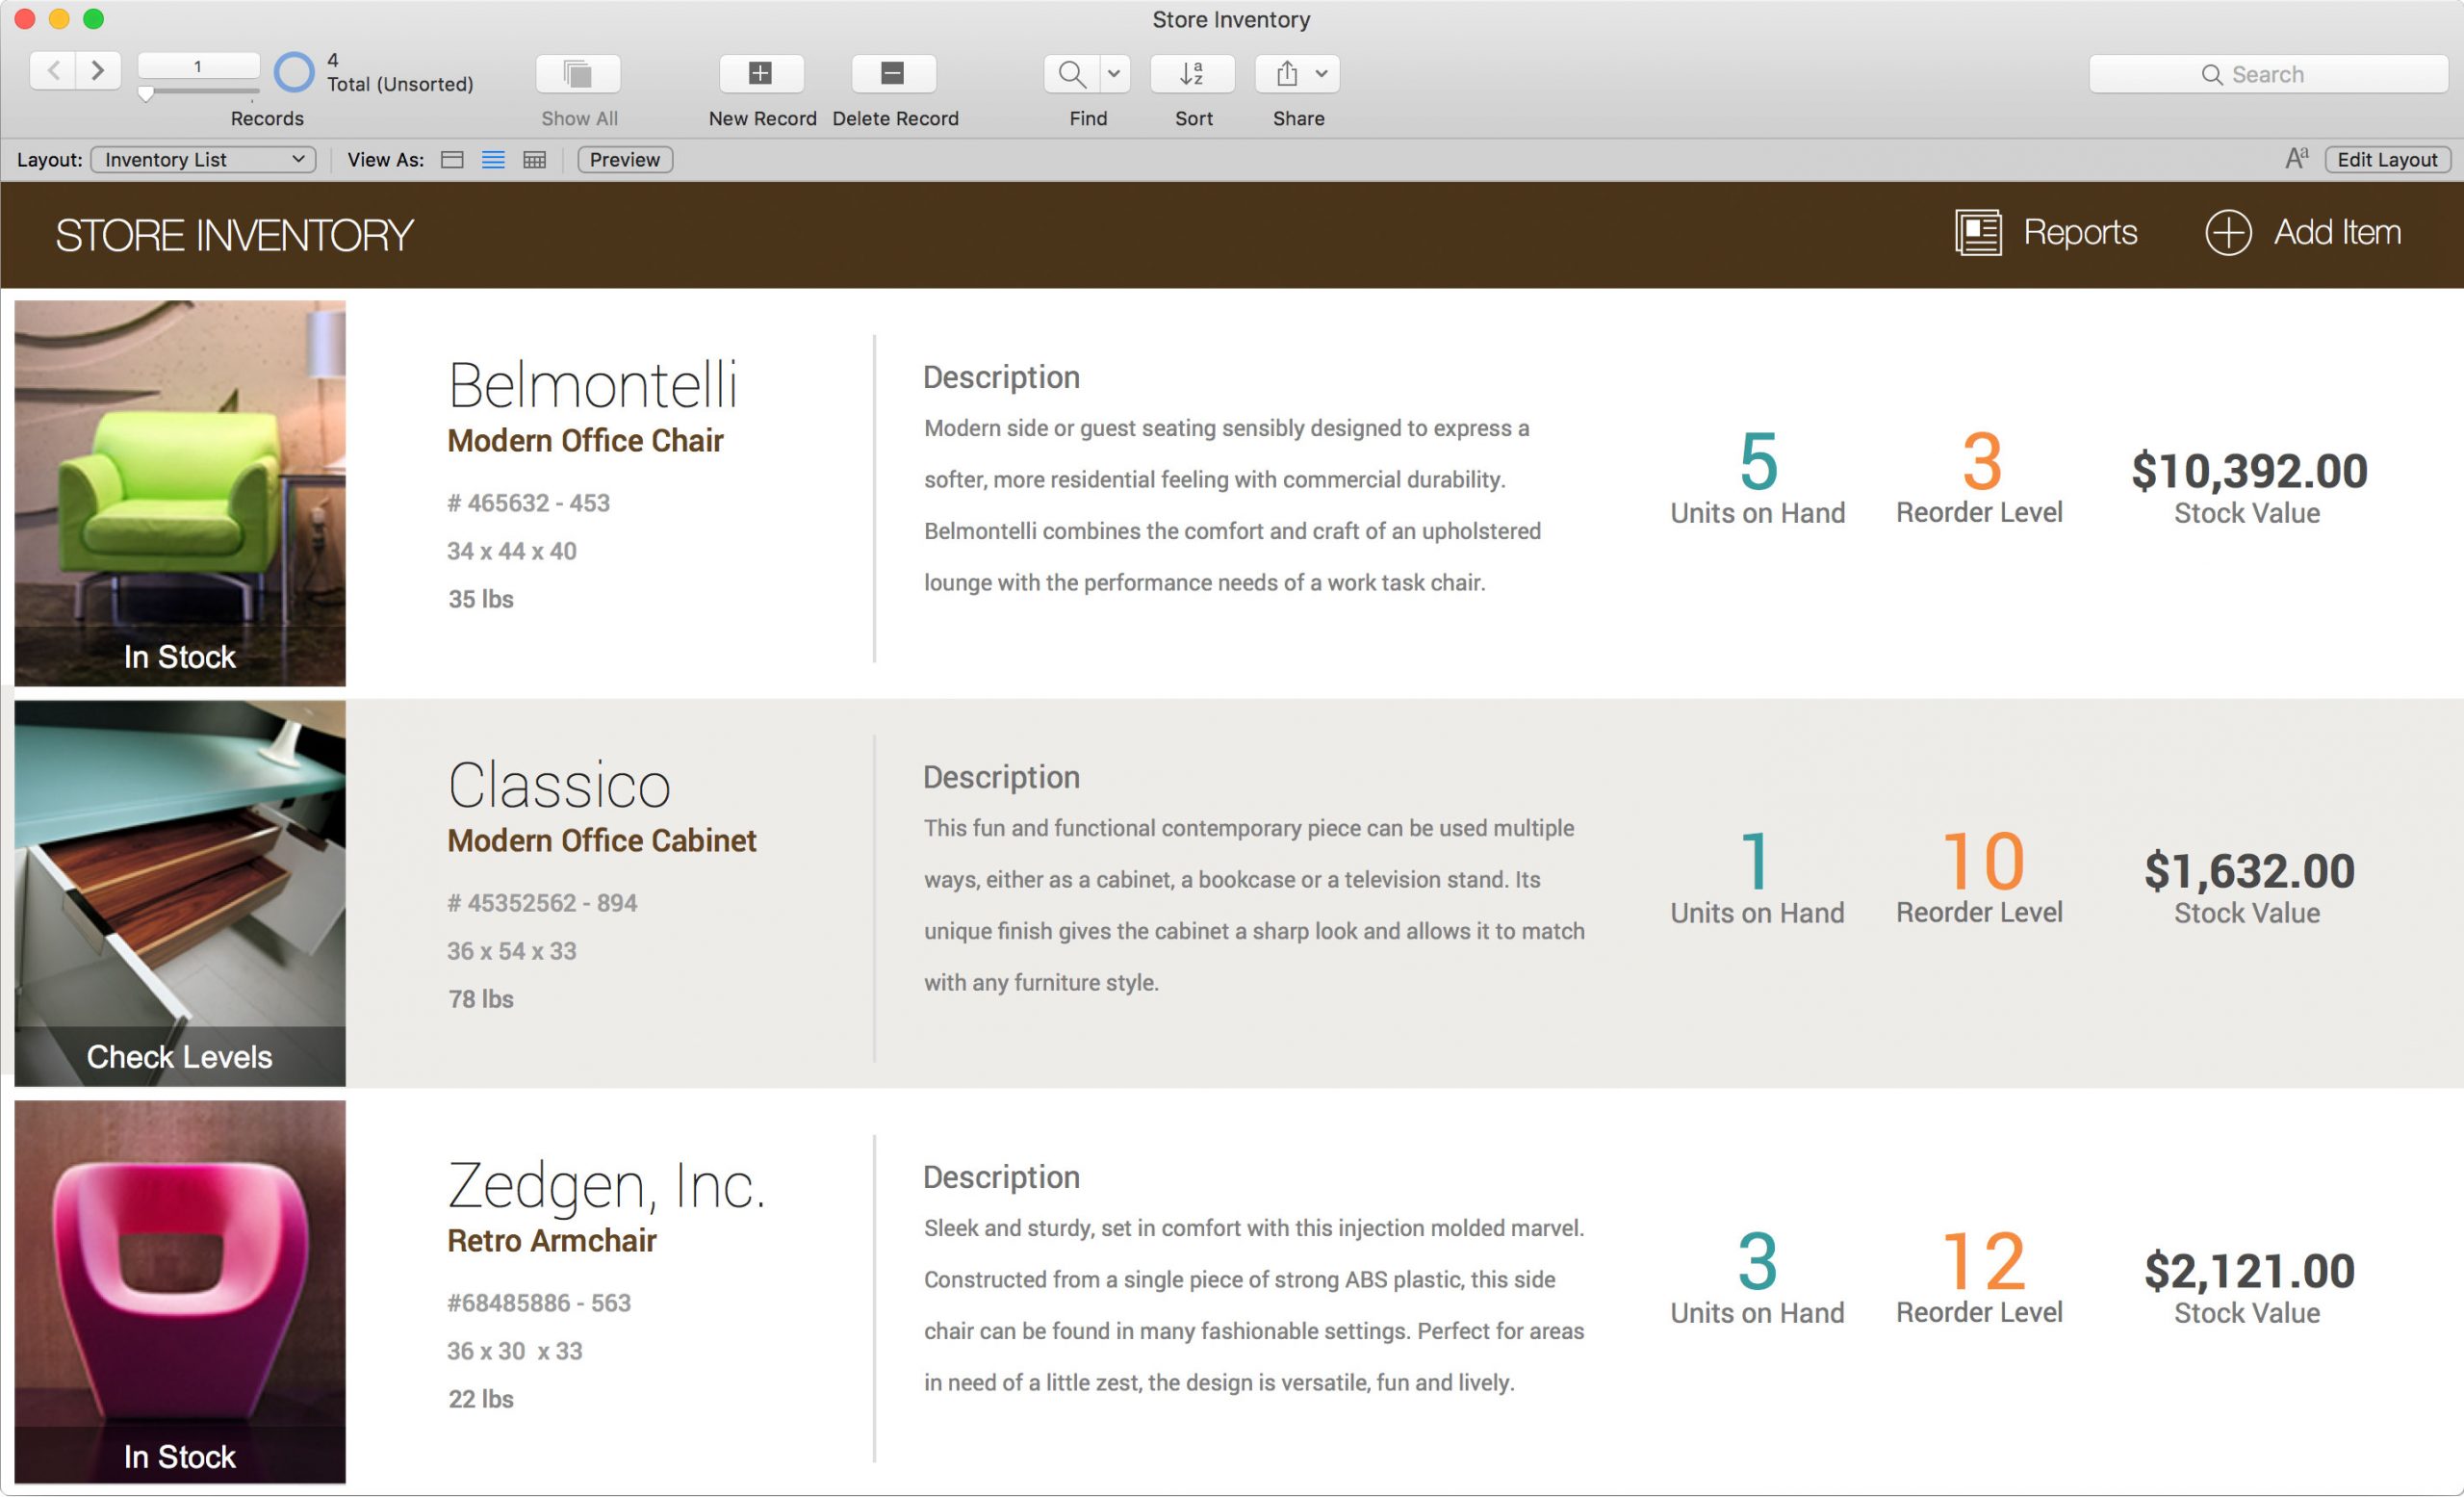Click the Zedgen description paragraph
The height and width of the screenshot is (1497, 2464).
click(x=1254, y=1305)
